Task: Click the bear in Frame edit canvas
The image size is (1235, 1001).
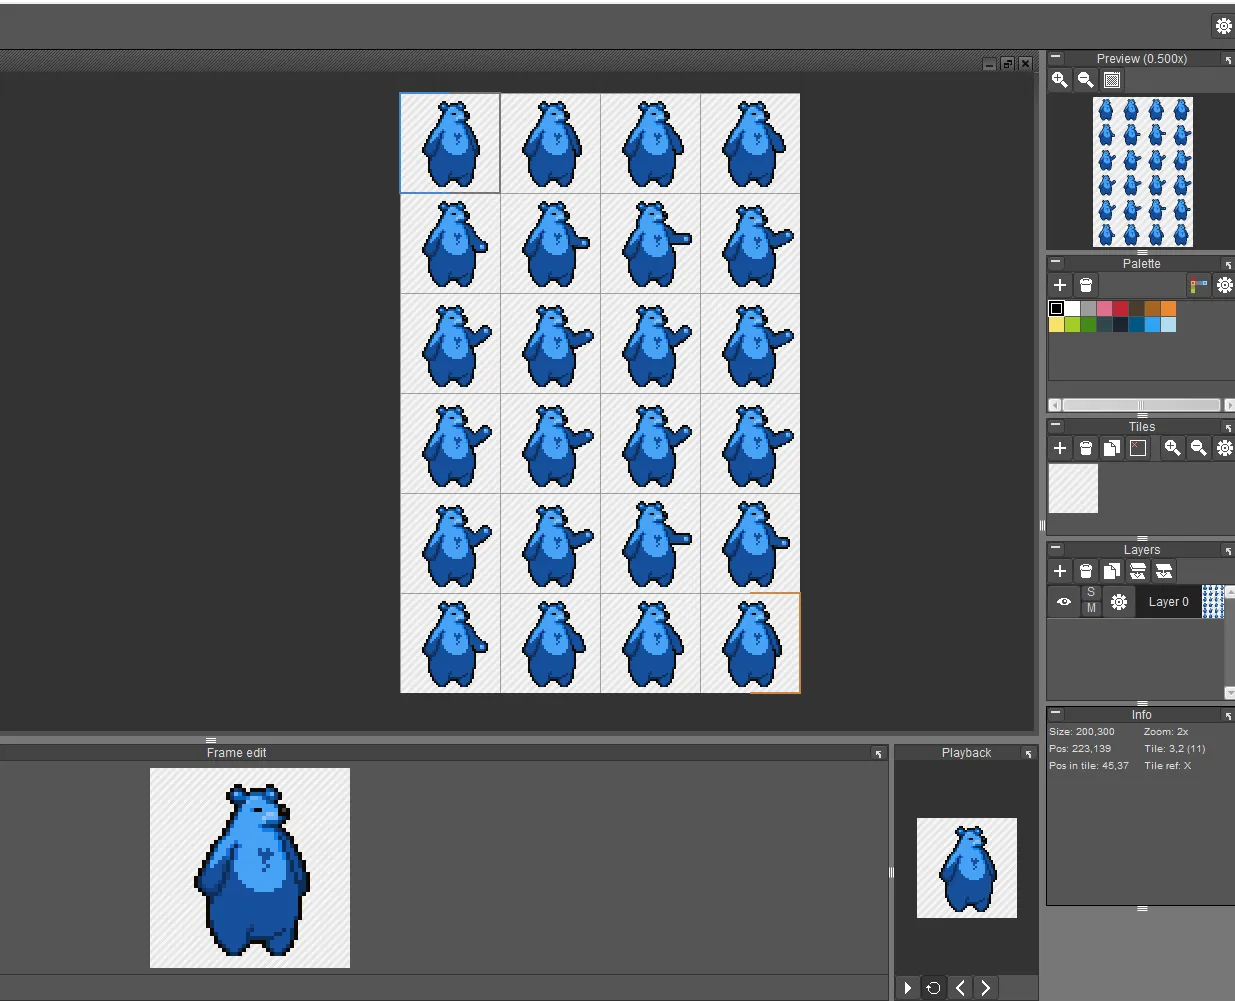Action: [x=251, y=870]
